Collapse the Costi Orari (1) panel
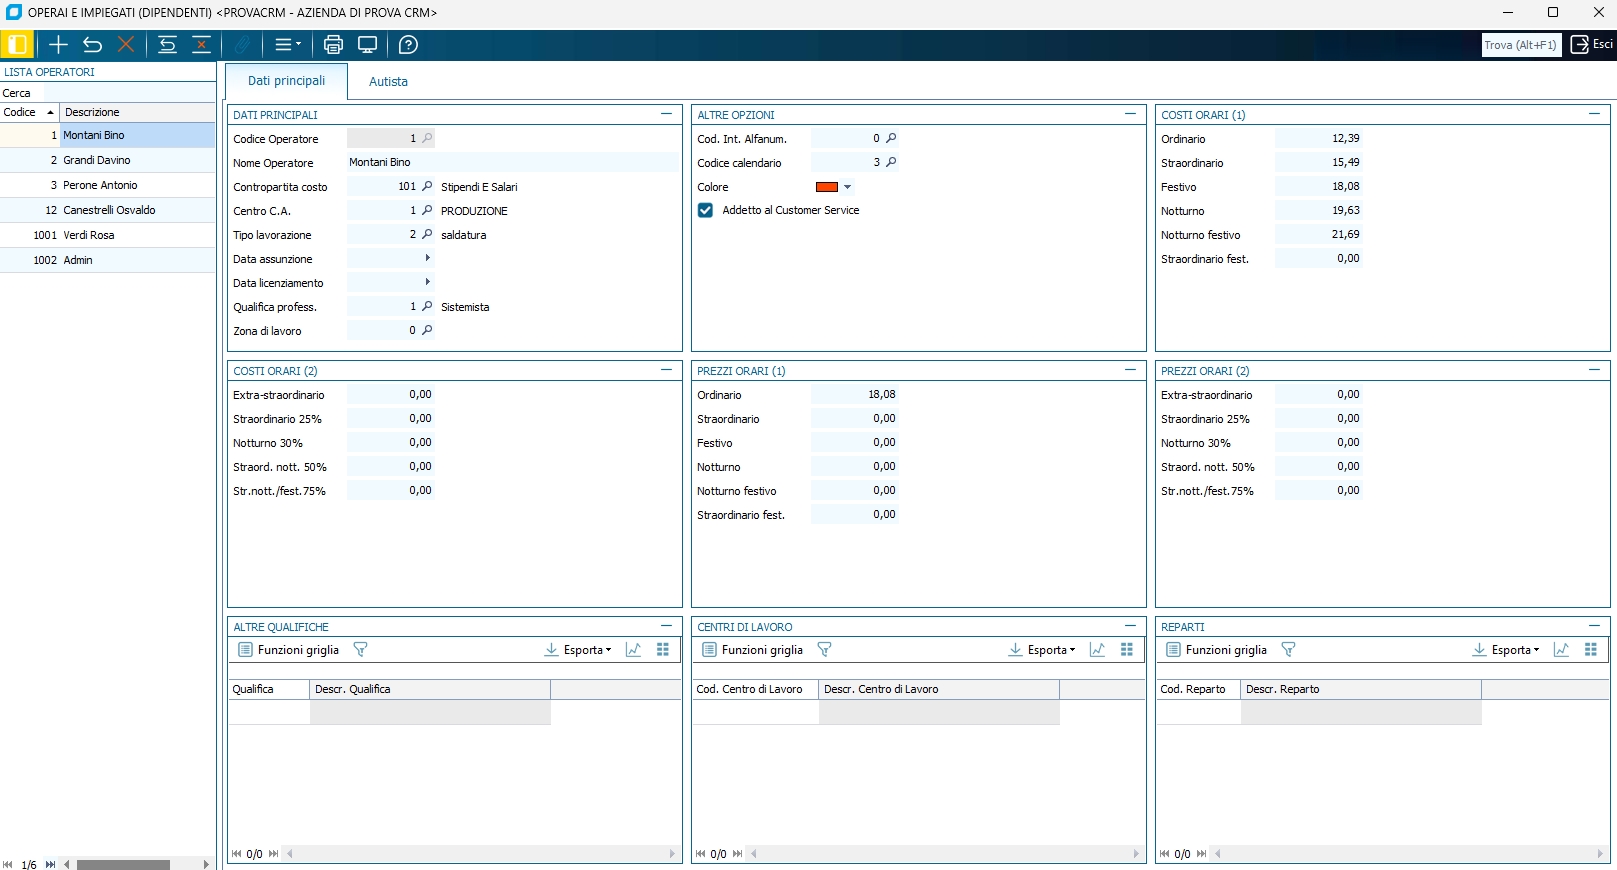The height and width of the screenshot is (870, 1617). coord(1594,114)
